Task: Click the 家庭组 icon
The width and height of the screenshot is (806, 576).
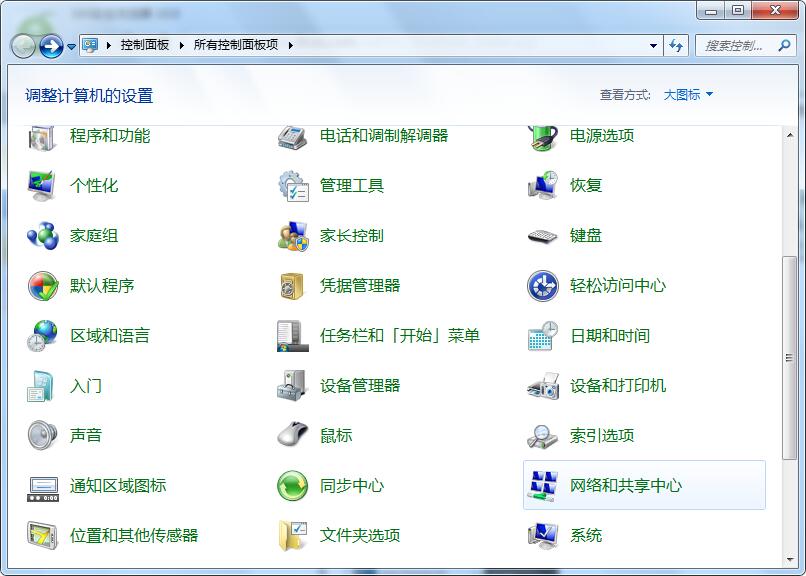Action: (42, 236)
